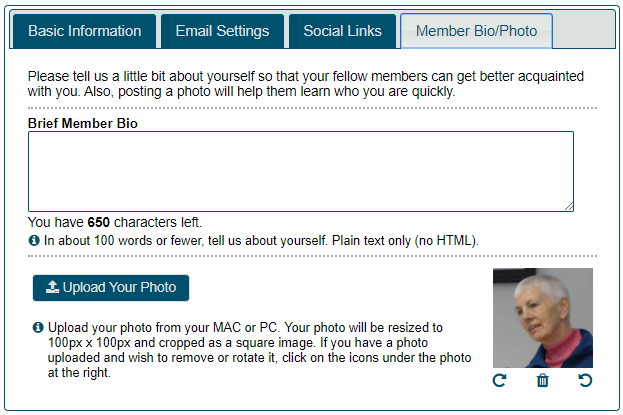
Task: Click the bio text area resize handle
Action: [569, 207]
